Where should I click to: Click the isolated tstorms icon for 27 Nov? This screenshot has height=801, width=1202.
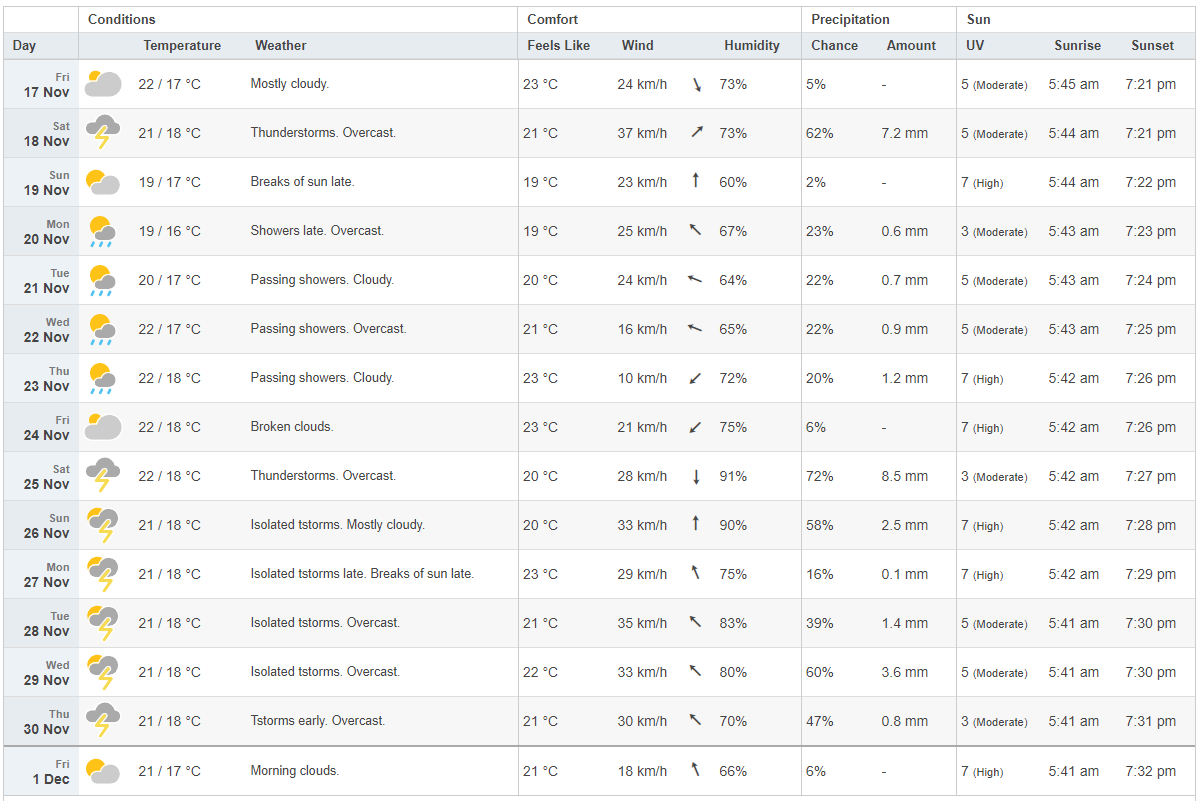click(x=102, y=574)
